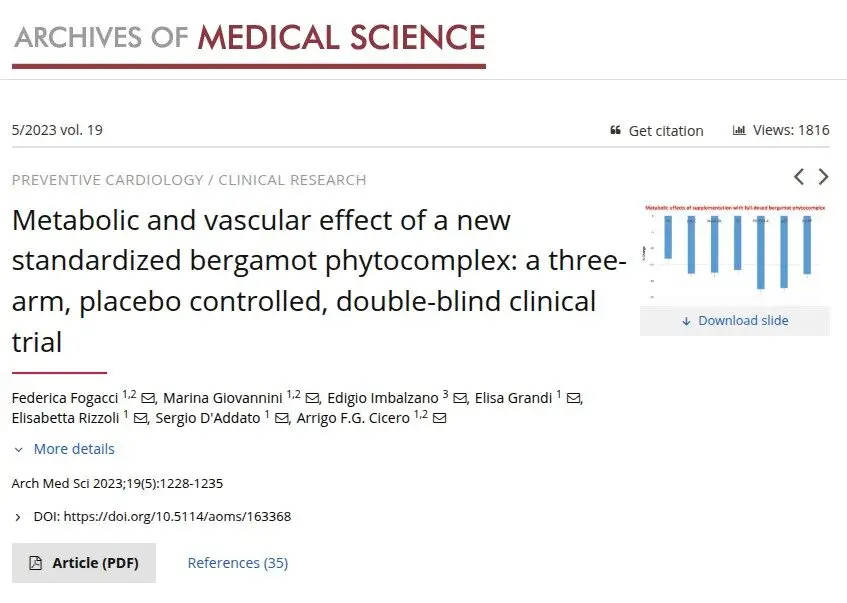847x603 pixels.
Task: Click the envelope icon after Elisabetta Rizzoli
Action: click(140, 419)
